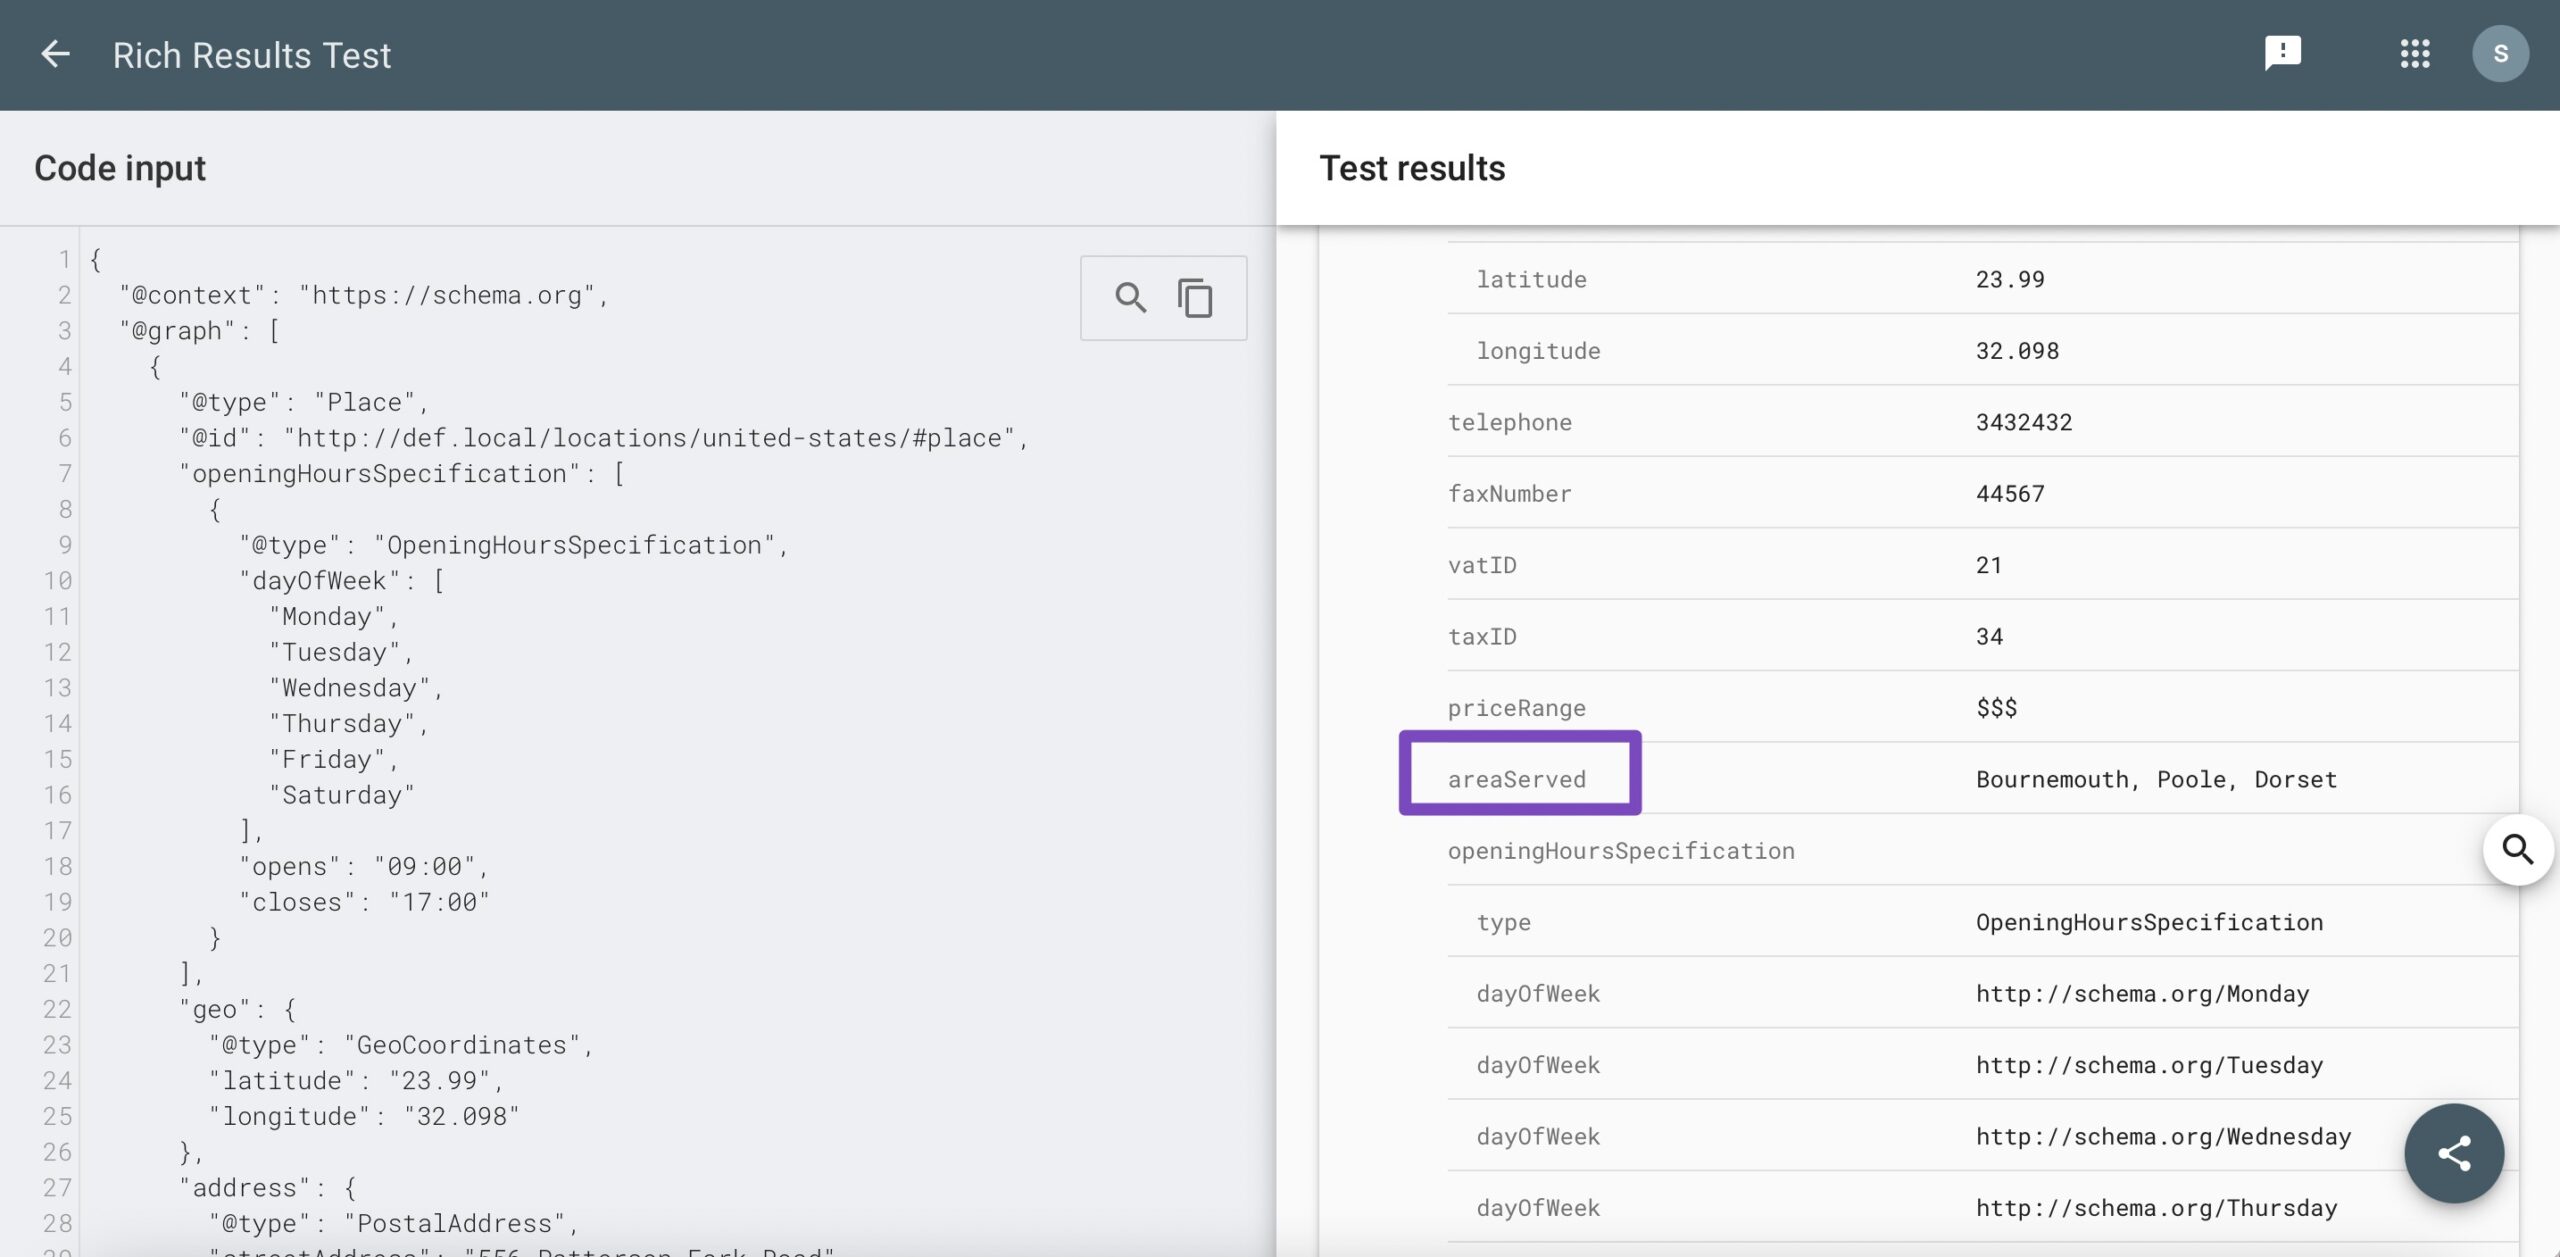Click the "latitude": "23.99" code line

(x=356, y=1081)
